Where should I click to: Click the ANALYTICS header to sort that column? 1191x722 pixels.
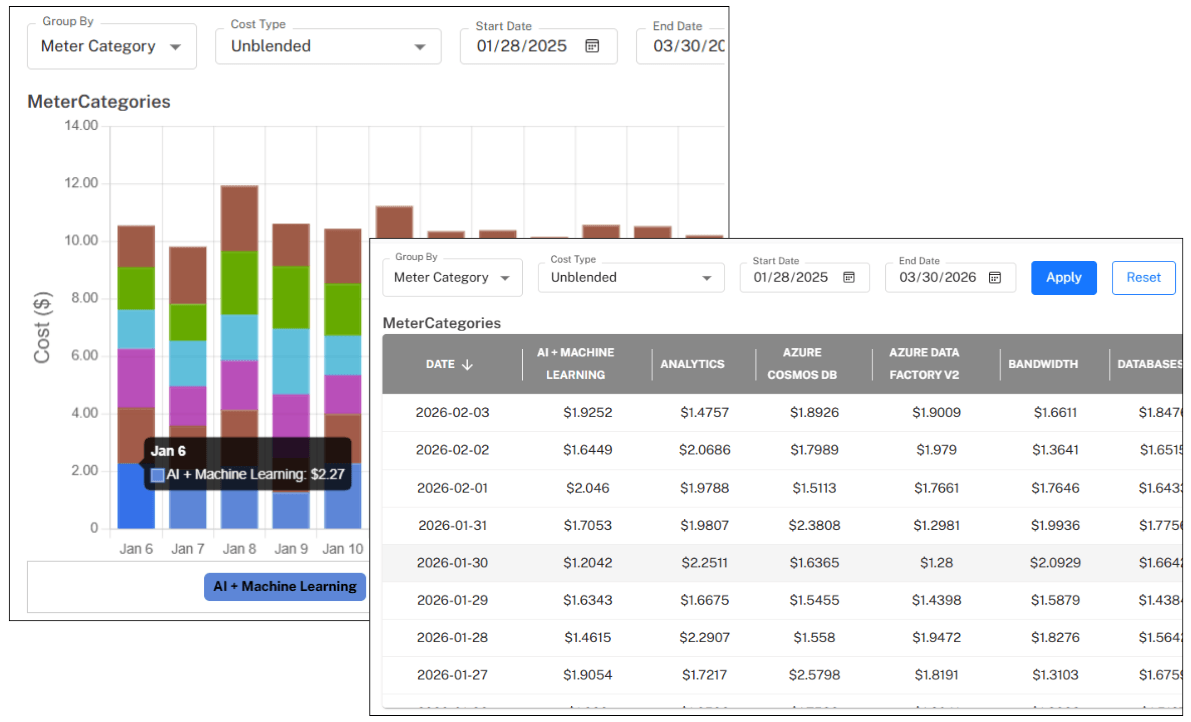[692, 364]
